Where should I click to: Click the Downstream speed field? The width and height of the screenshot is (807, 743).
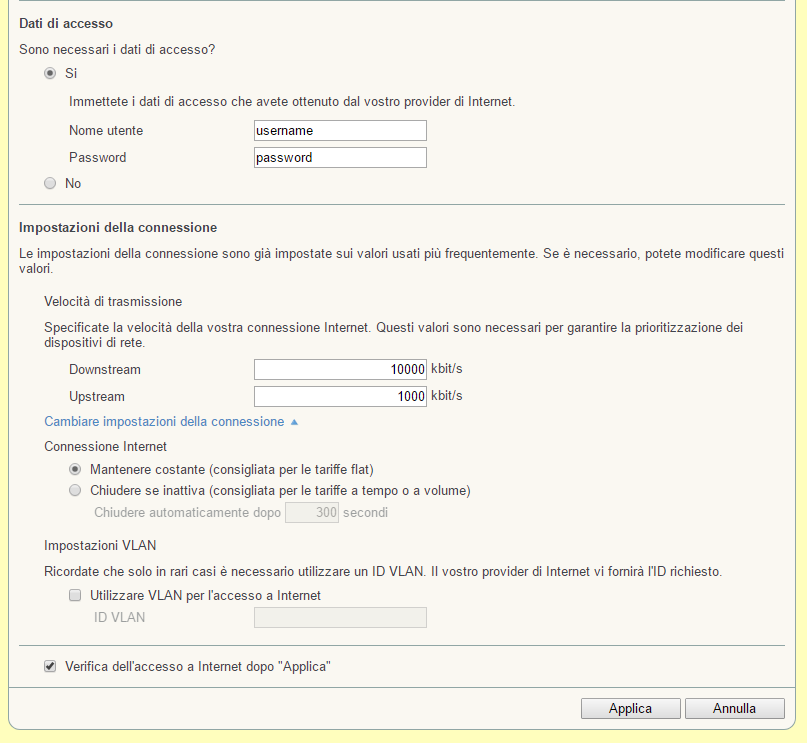[x=340, y=369]
